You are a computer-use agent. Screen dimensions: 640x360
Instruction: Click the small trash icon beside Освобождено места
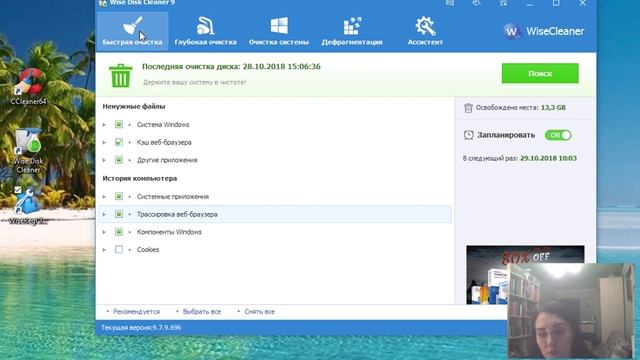click(468, 108)
